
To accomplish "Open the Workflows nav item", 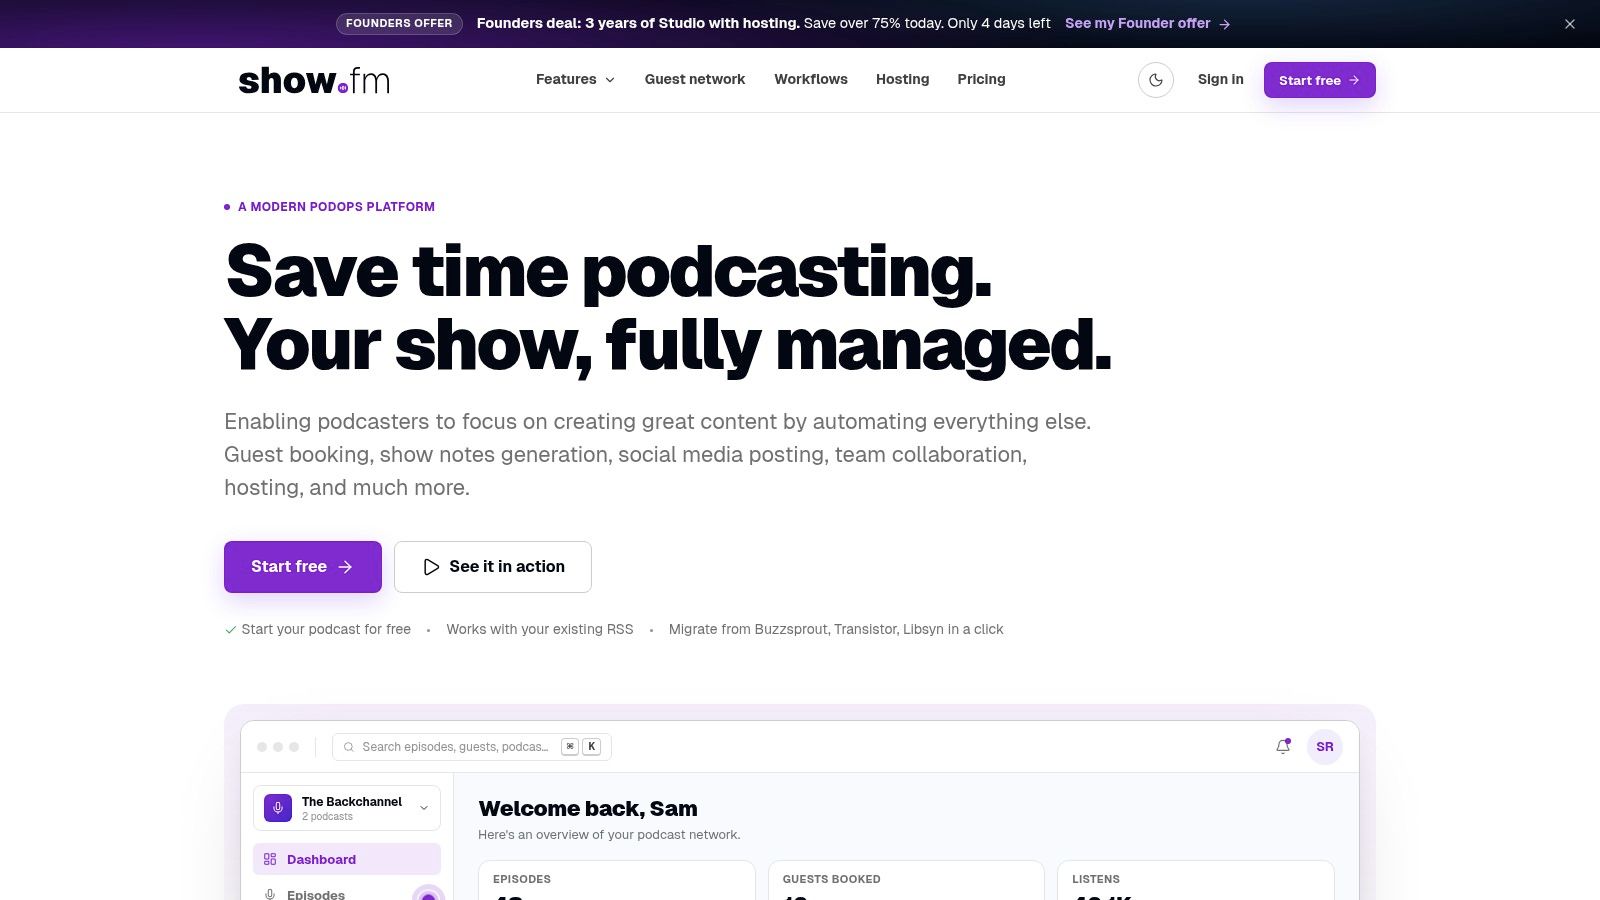I will coord(811,79).
